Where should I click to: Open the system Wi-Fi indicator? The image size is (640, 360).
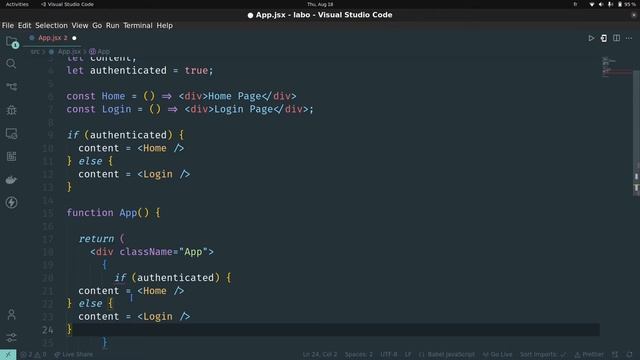click(592, 4)
